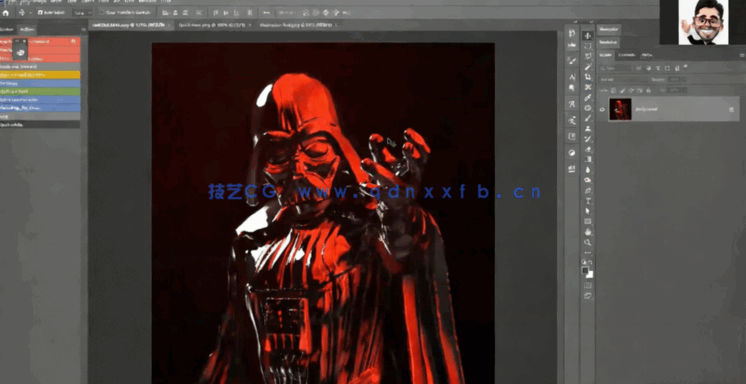746x384 pixels.
Task: Select the Gradient tool
Action: [588, 159]
